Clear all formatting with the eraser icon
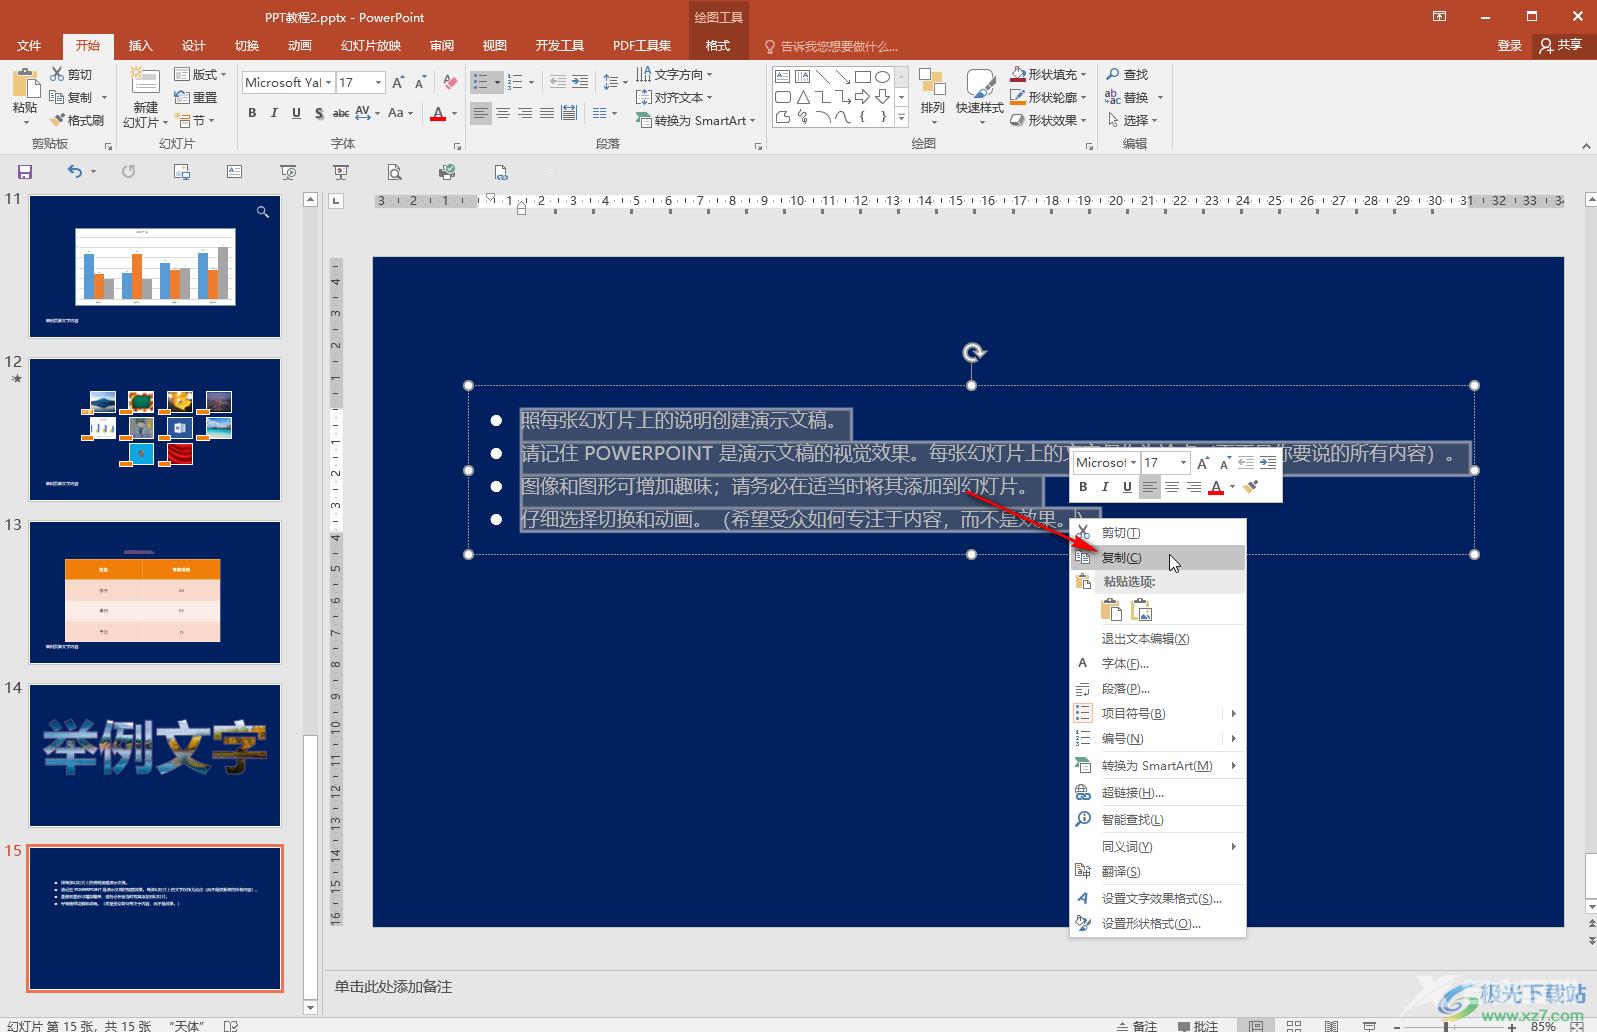 [x=450, y=82]
